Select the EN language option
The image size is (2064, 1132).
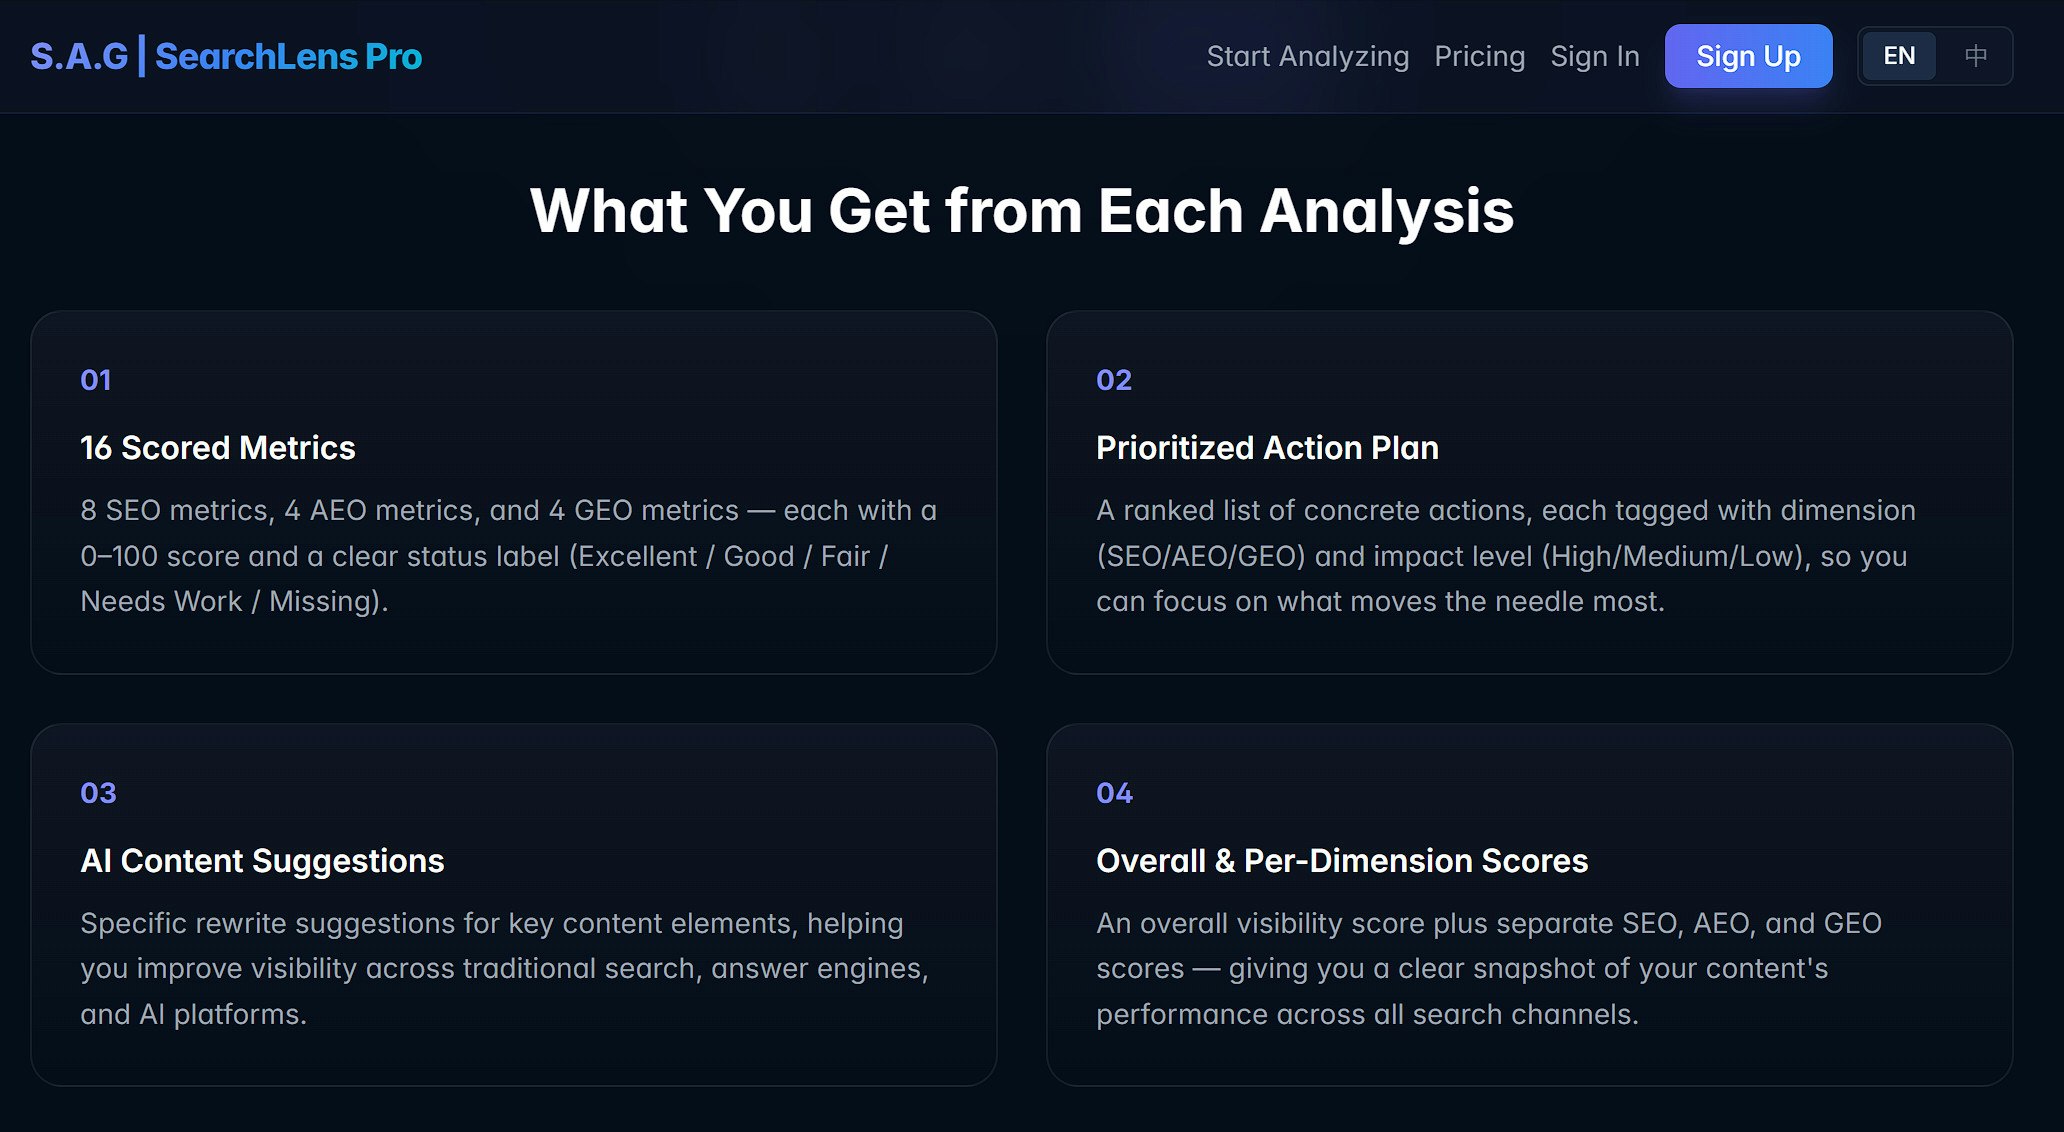pos(1898,56)
